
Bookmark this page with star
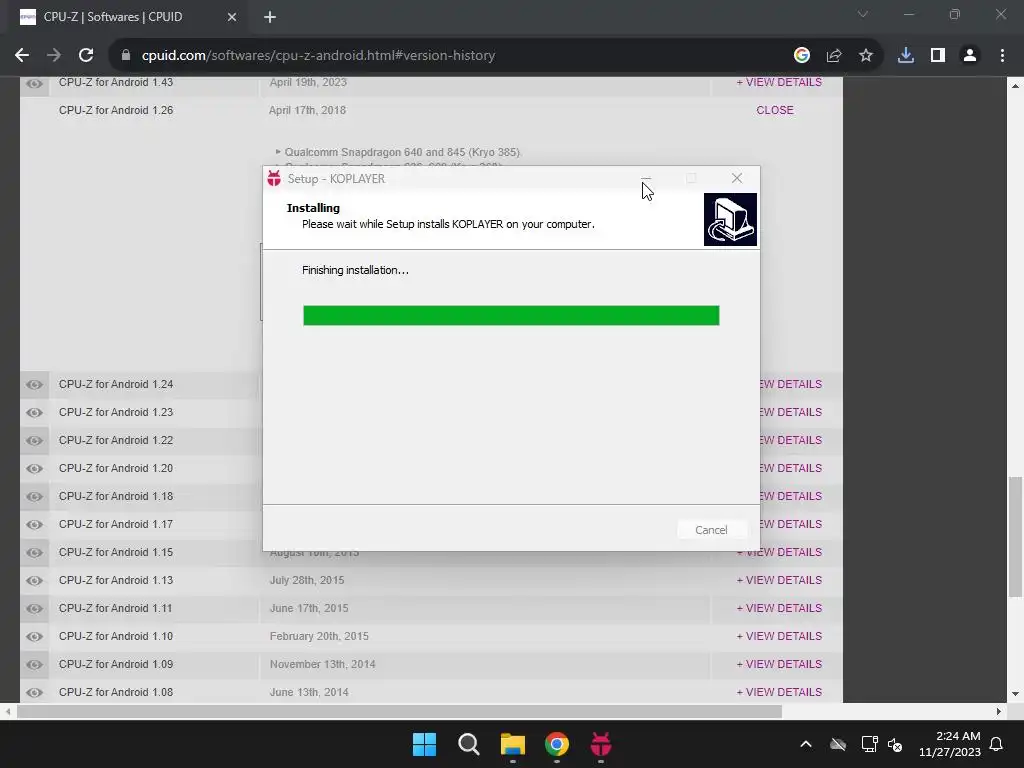[866, 56]
